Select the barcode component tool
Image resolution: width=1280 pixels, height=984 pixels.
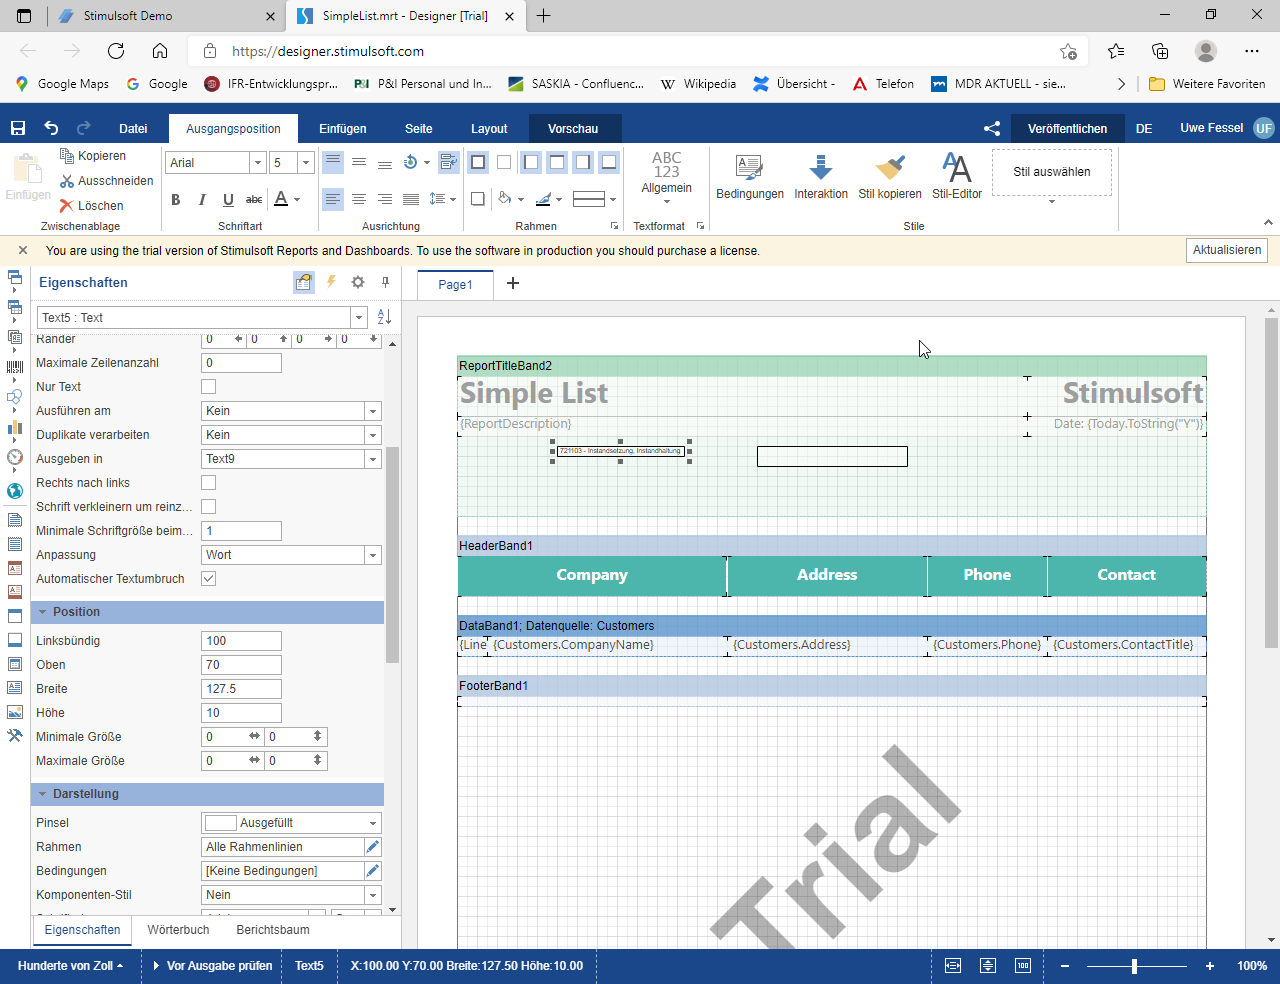click(15, 367)
